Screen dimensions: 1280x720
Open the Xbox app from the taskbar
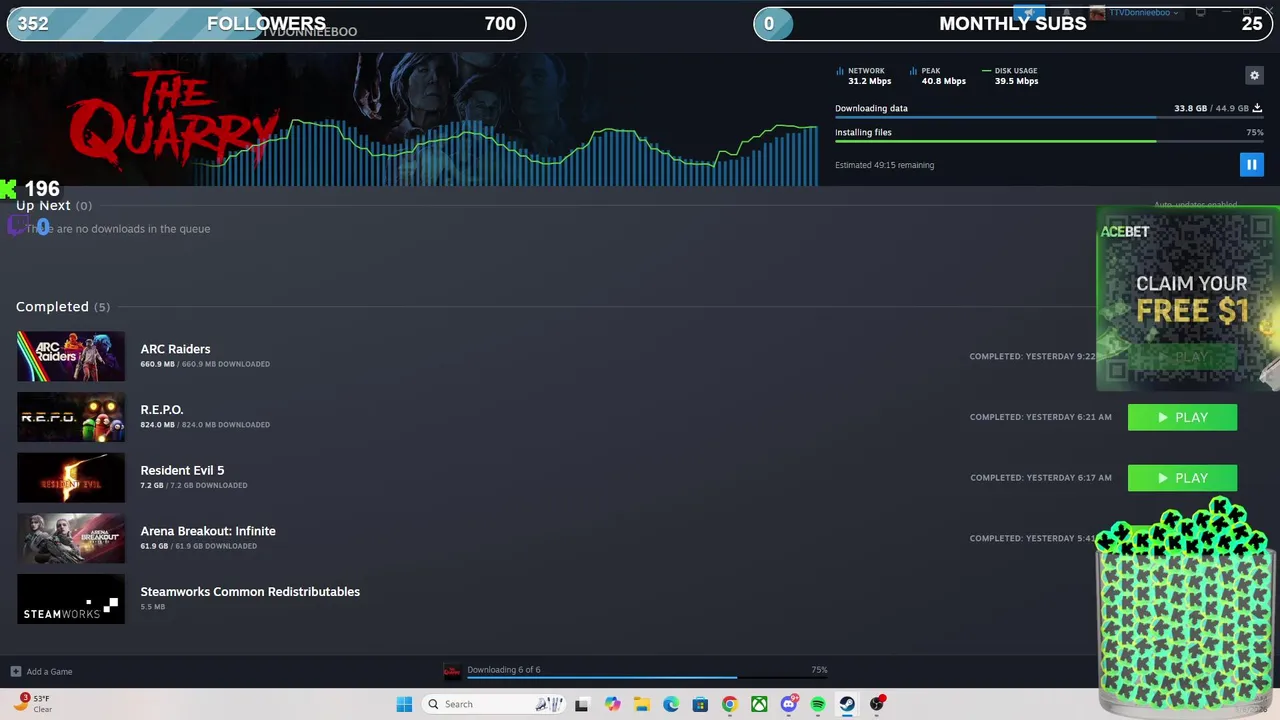coord(759,704)
